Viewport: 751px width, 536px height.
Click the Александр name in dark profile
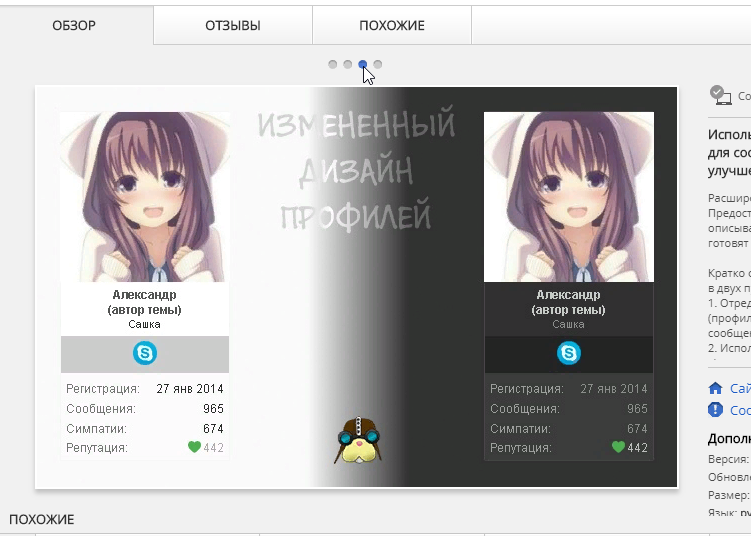click(x=568, y=295)
